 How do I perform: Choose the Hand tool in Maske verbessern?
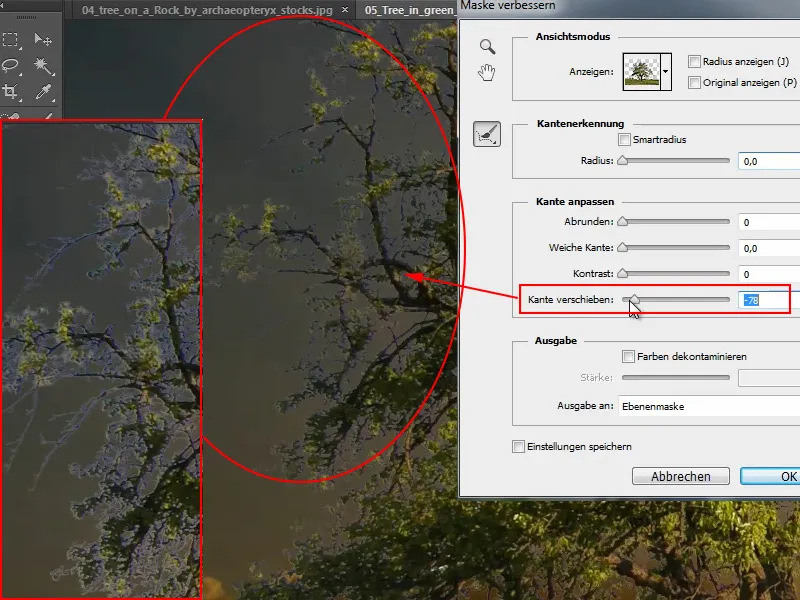click(x=487, y=72)
